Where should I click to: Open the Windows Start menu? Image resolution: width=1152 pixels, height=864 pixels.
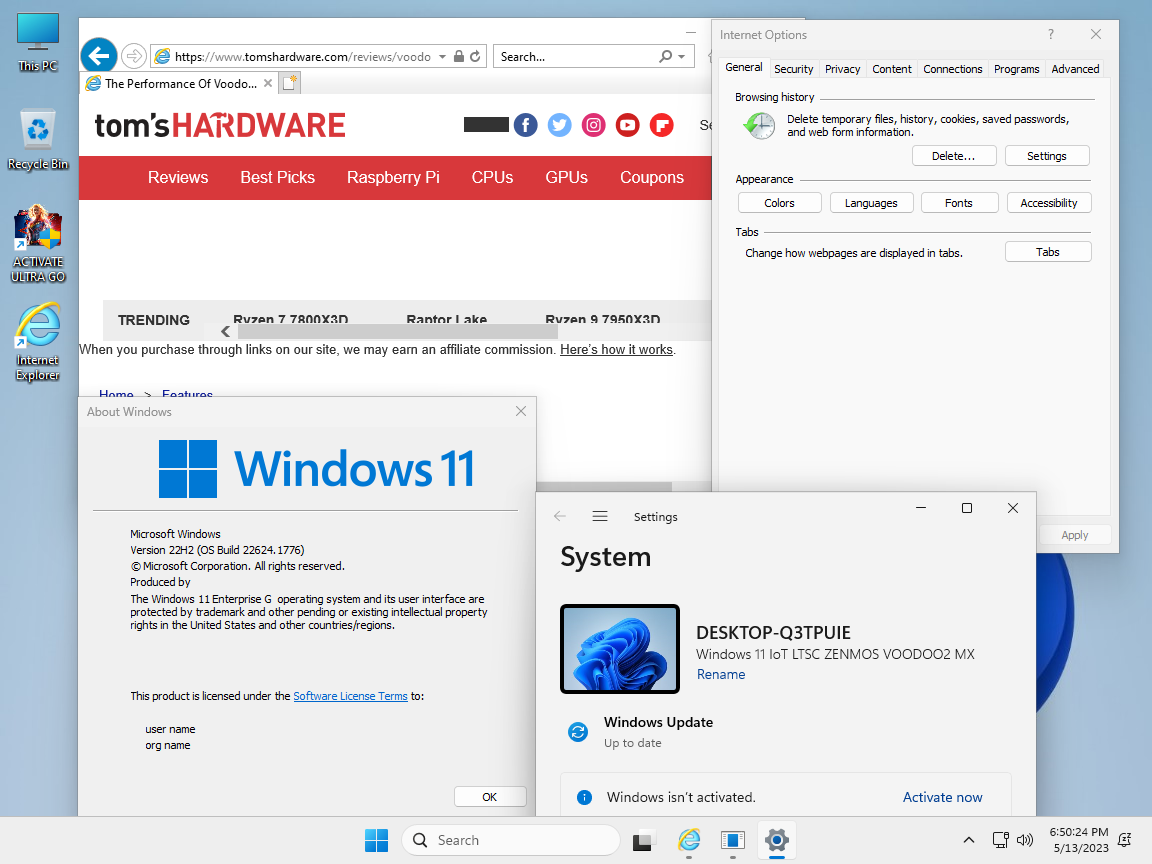(376, 840)
